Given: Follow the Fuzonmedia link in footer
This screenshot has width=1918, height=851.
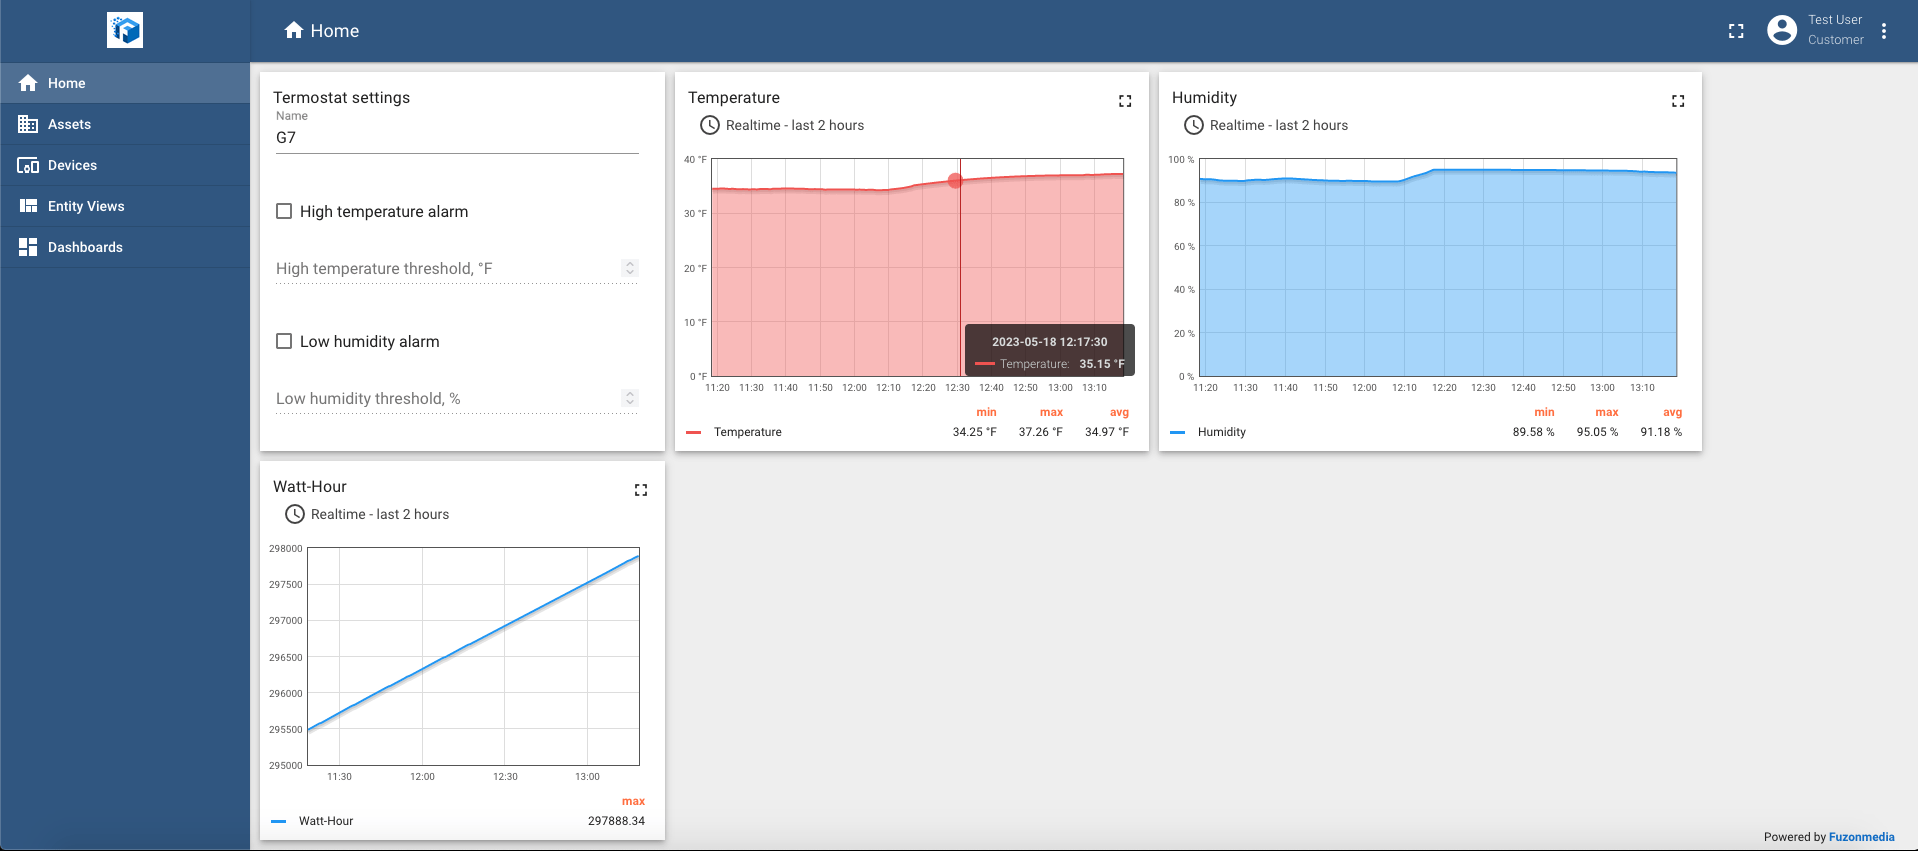Looking at the screenshot, I should click(x=1861, y=837).
